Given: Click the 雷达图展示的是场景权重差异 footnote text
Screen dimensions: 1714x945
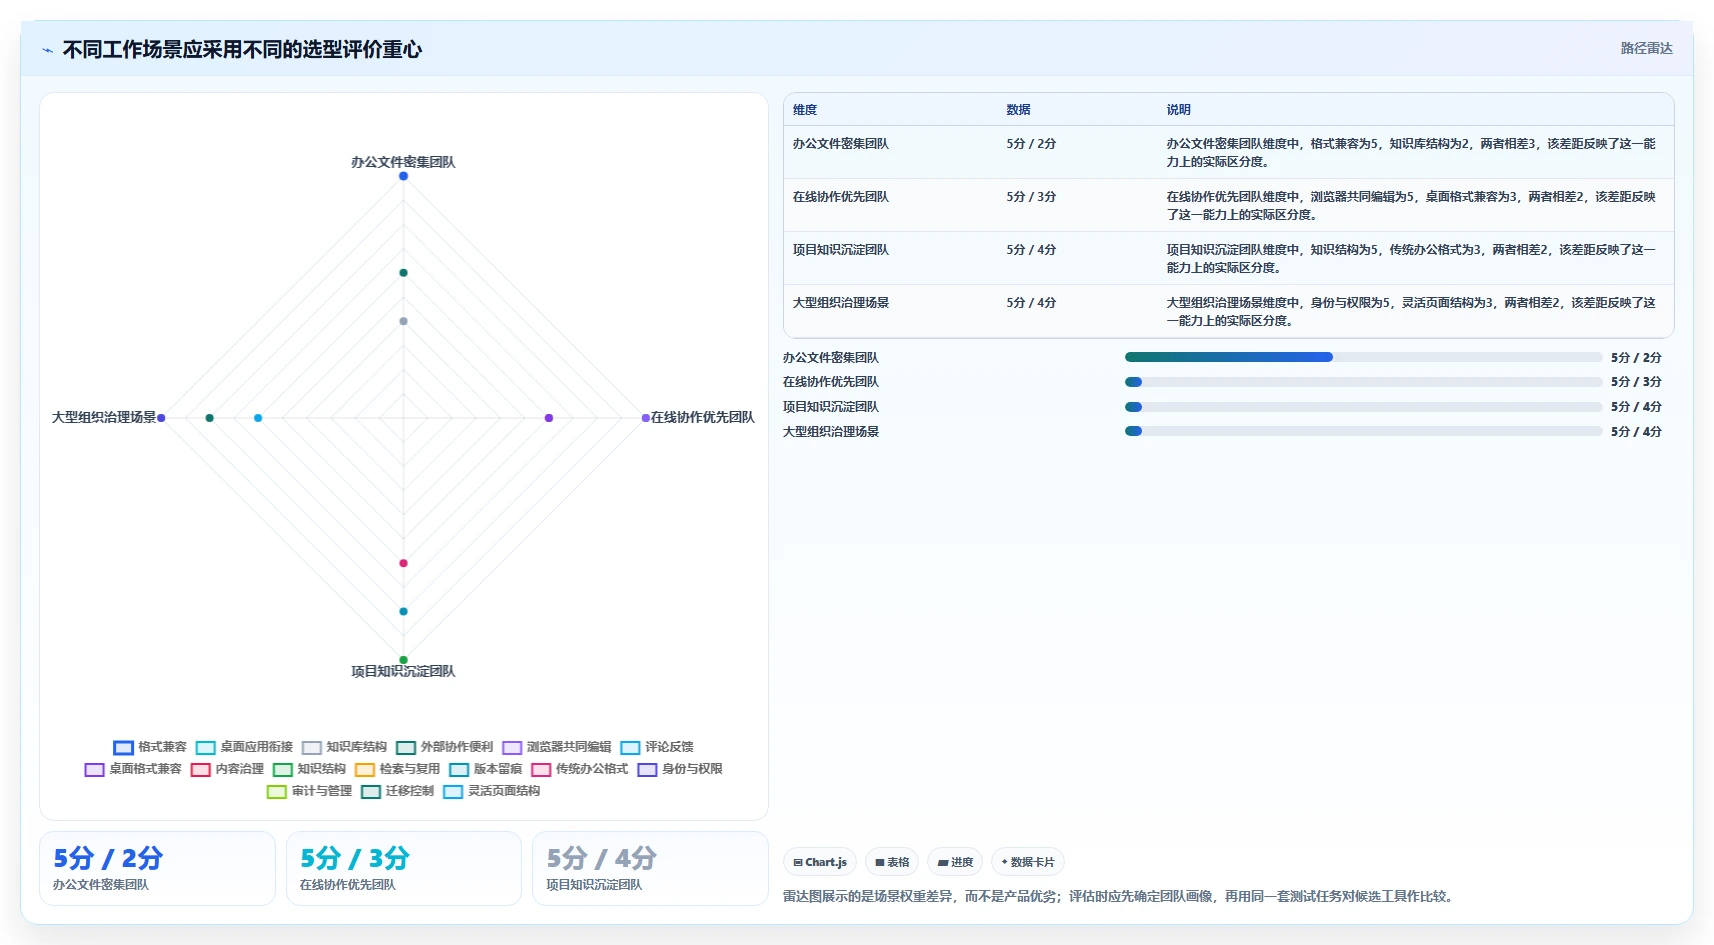Looking at the screenshot, I should click(x=1118, y=896).
